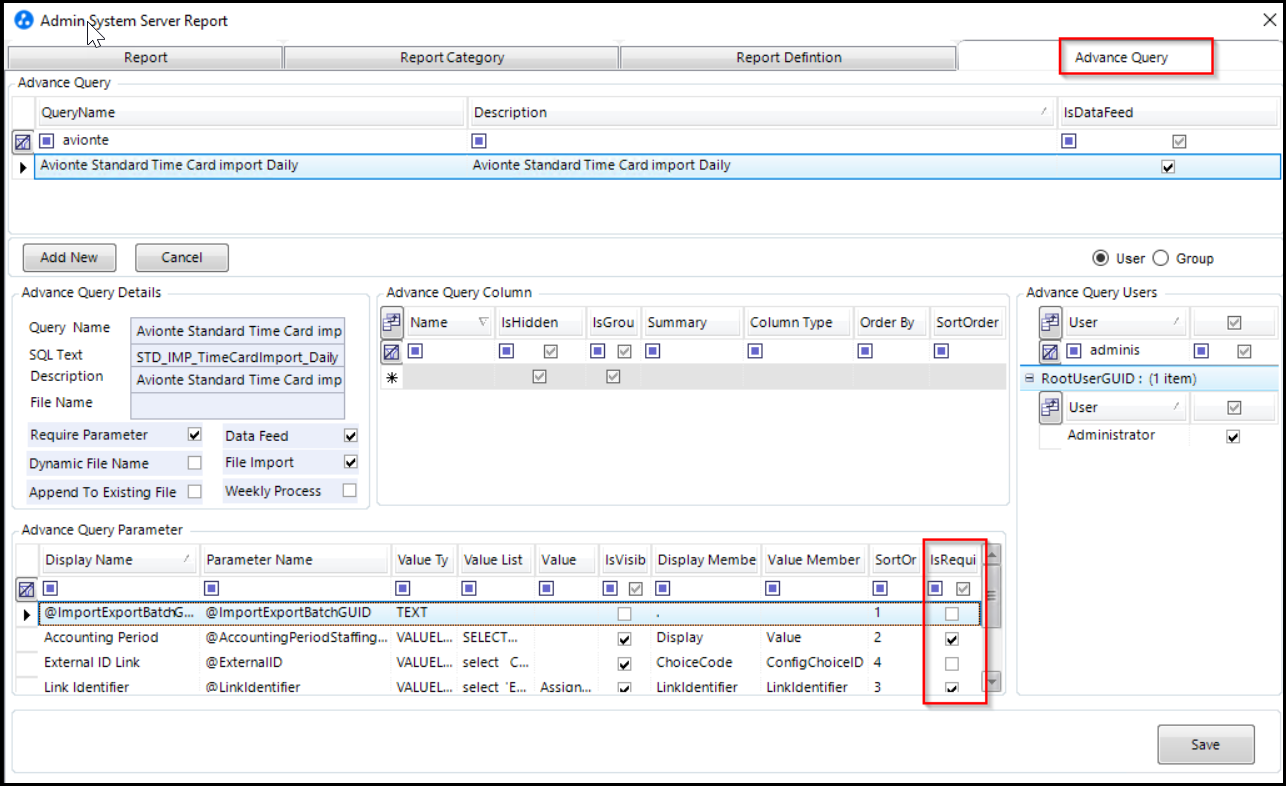Click the SQL Text input field
The width and height of the screenshot is (1286, 786).
click(238, 356)
